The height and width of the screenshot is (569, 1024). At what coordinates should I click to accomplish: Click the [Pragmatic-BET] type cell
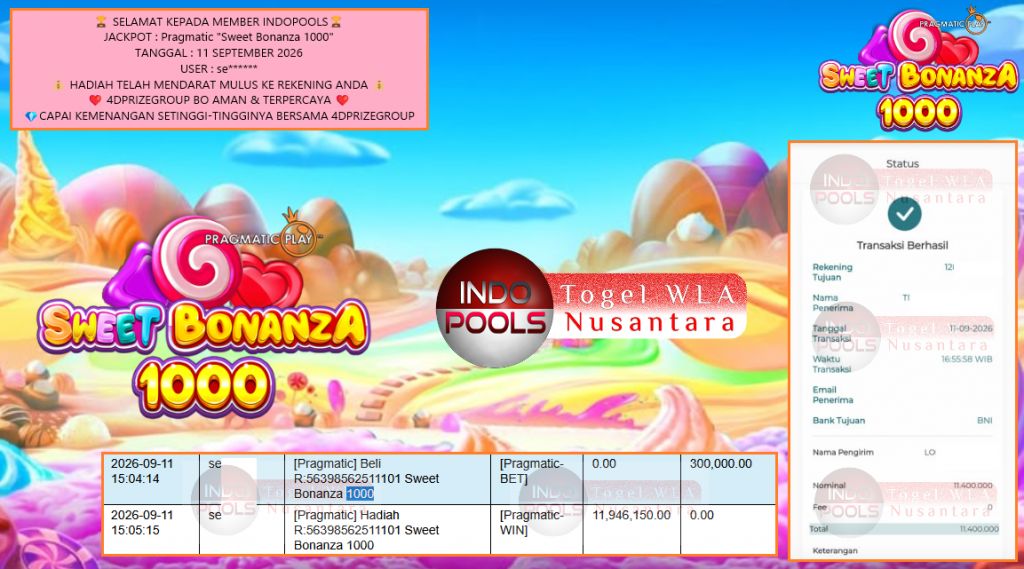pos(536,479)
